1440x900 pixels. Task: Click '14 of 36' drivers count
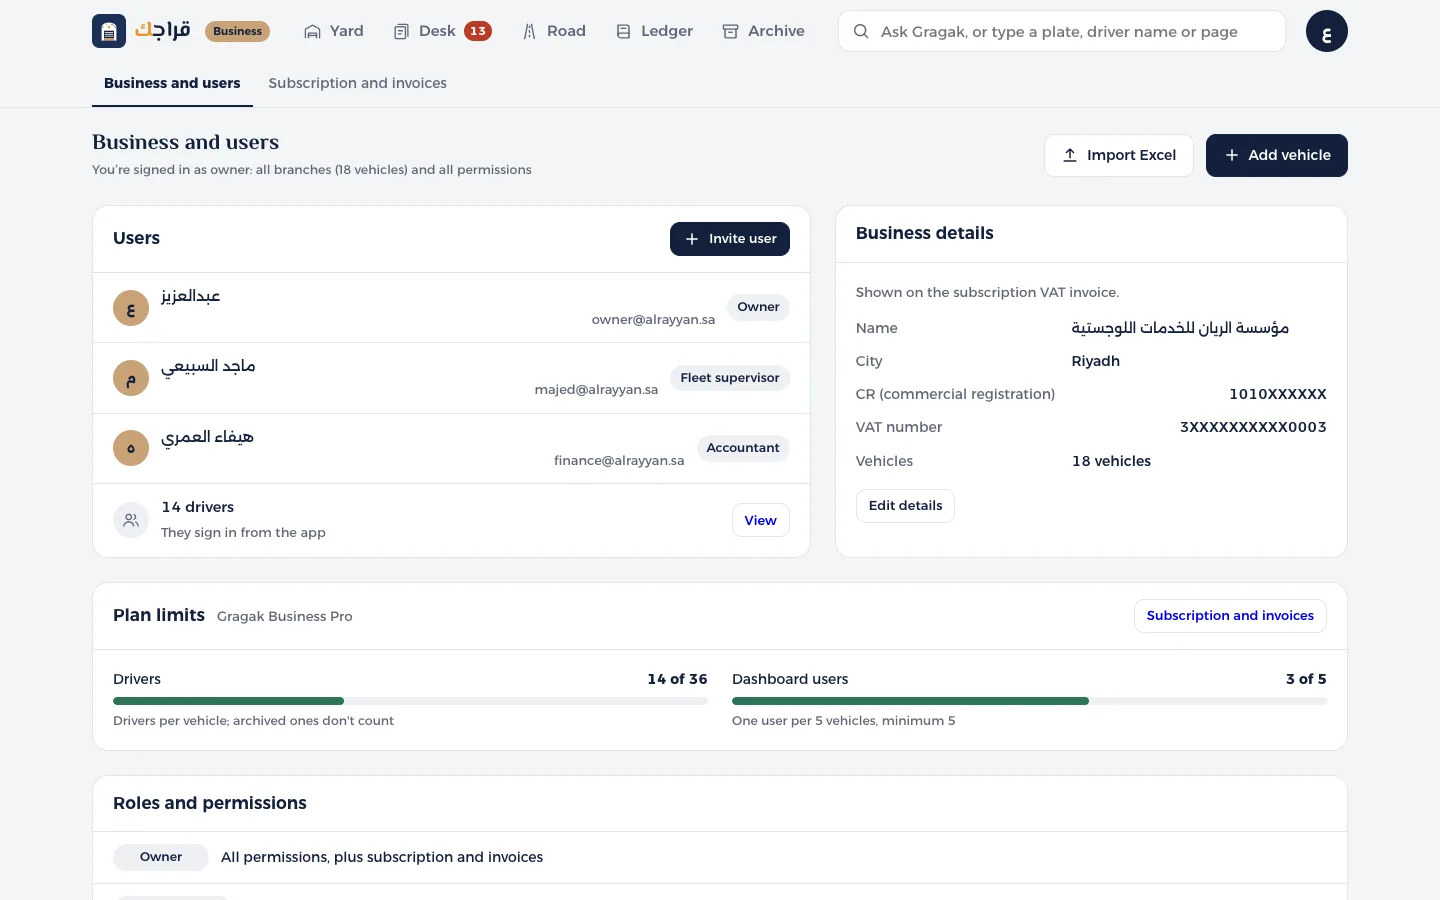click(677, 679)
